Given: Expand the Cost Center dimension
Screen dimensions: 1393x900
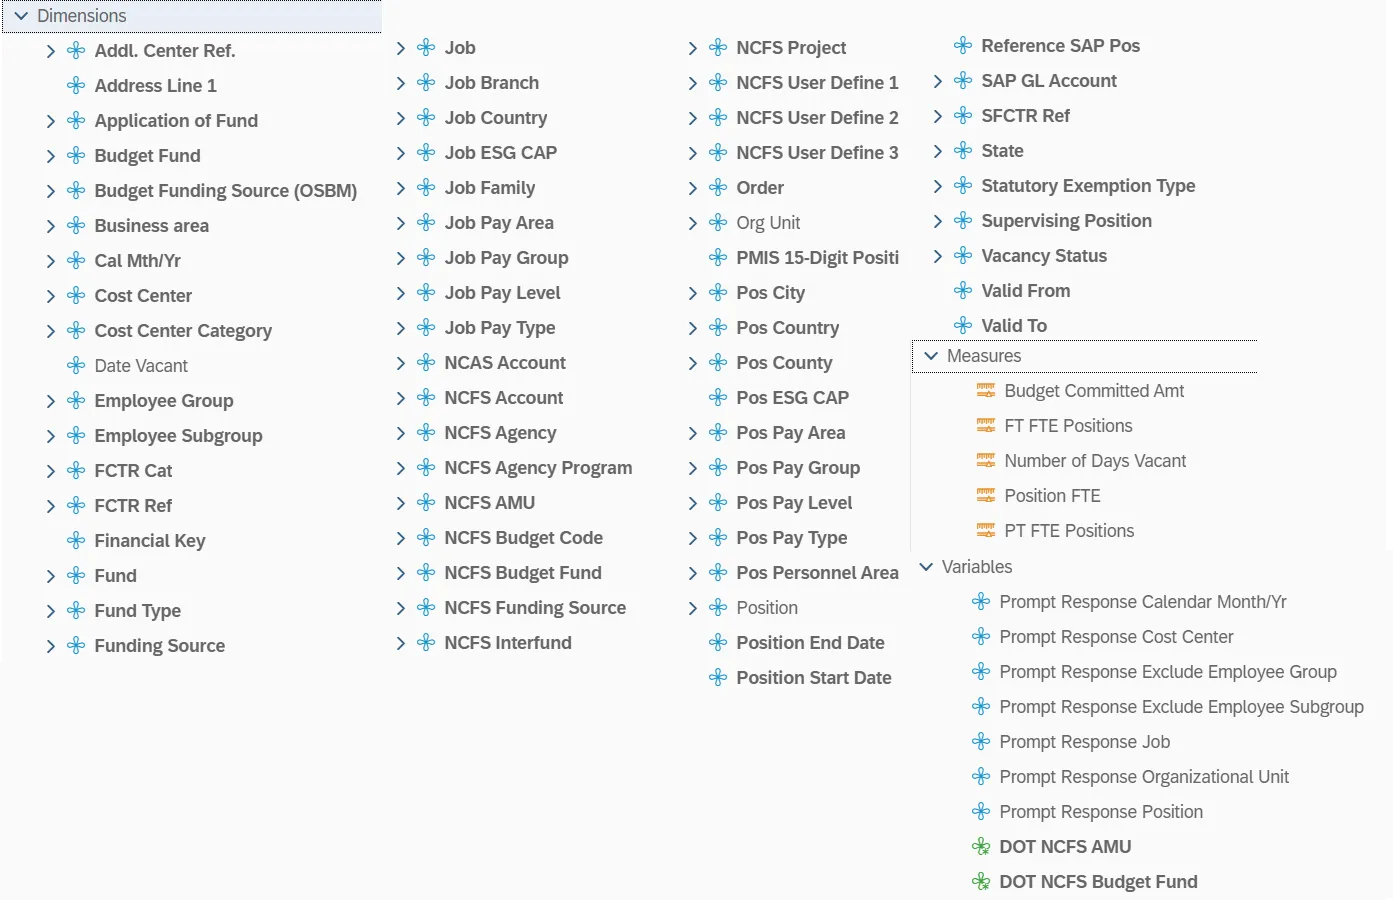Looking at the screenshot, I should (x=51, y=296).
